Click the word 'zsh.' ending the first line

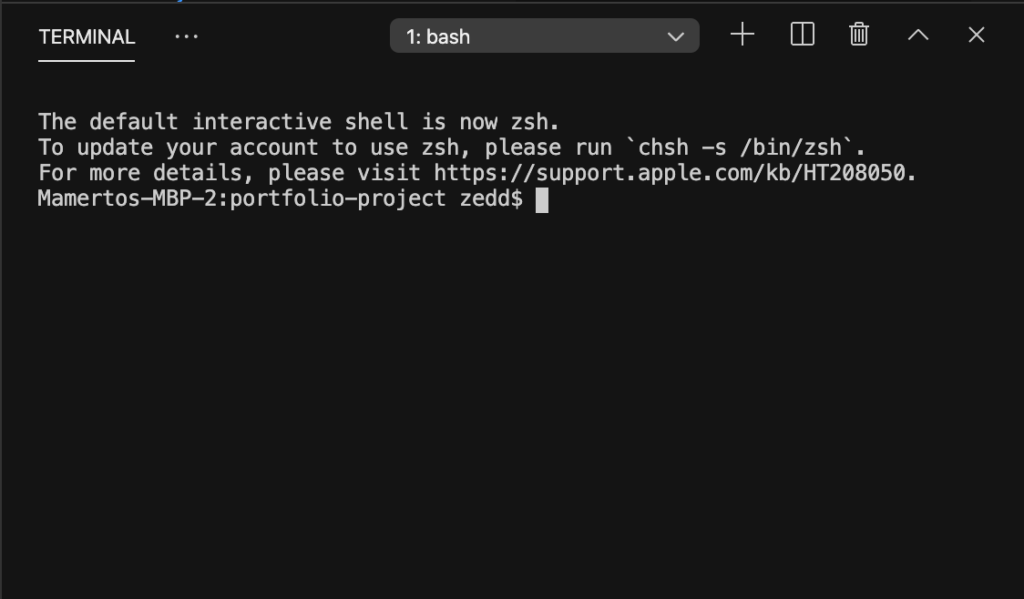tap(535, 122)
